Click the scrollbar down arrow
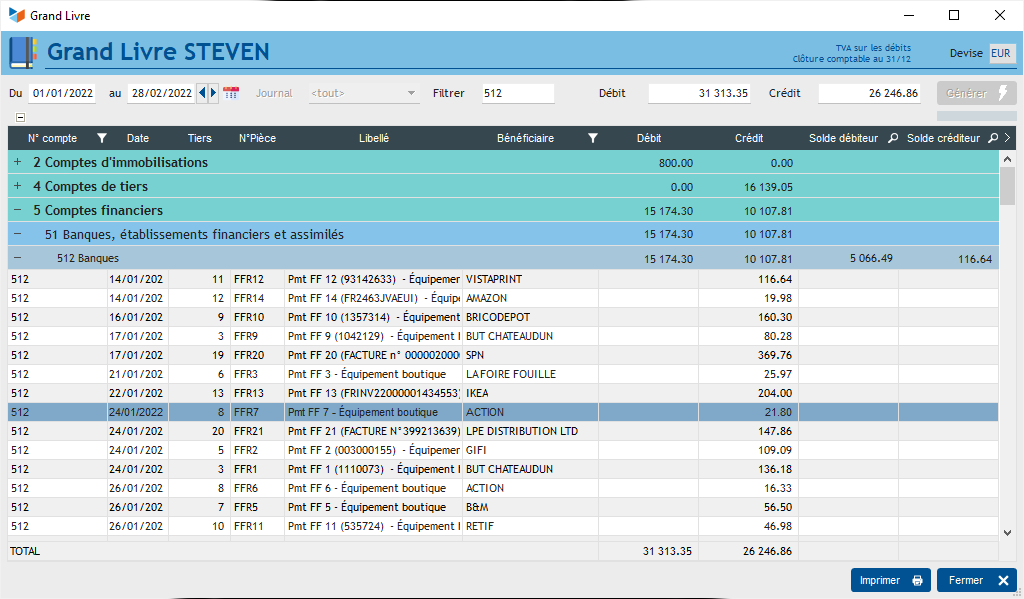Viewport: 1024px width, 599px height. pos(1007,533)
